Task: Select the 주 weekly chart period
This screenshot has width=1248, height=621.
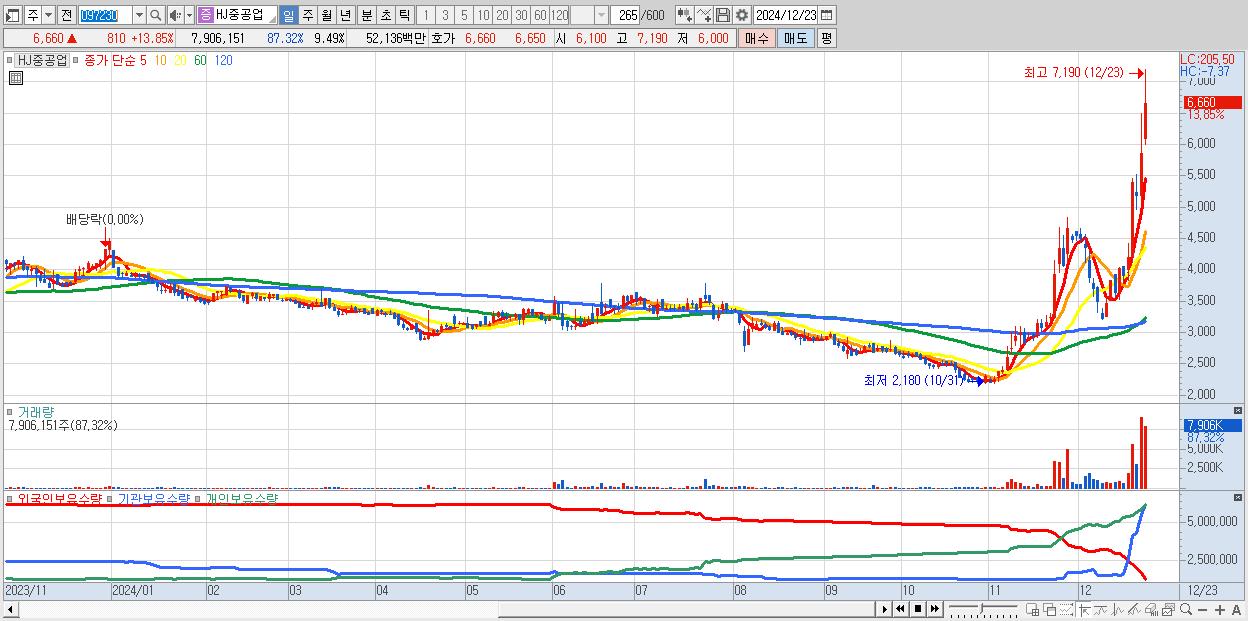Action: pos(307,15)
